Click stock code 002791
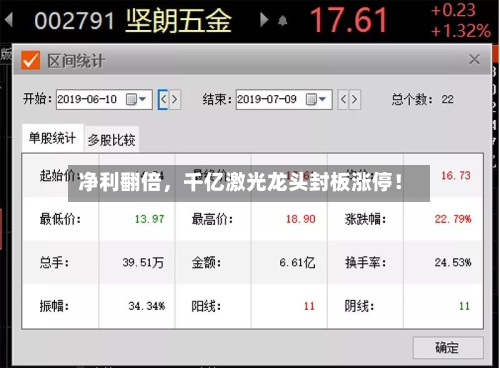The height and width of the screenshot is (368, 500). click(74, 21)
